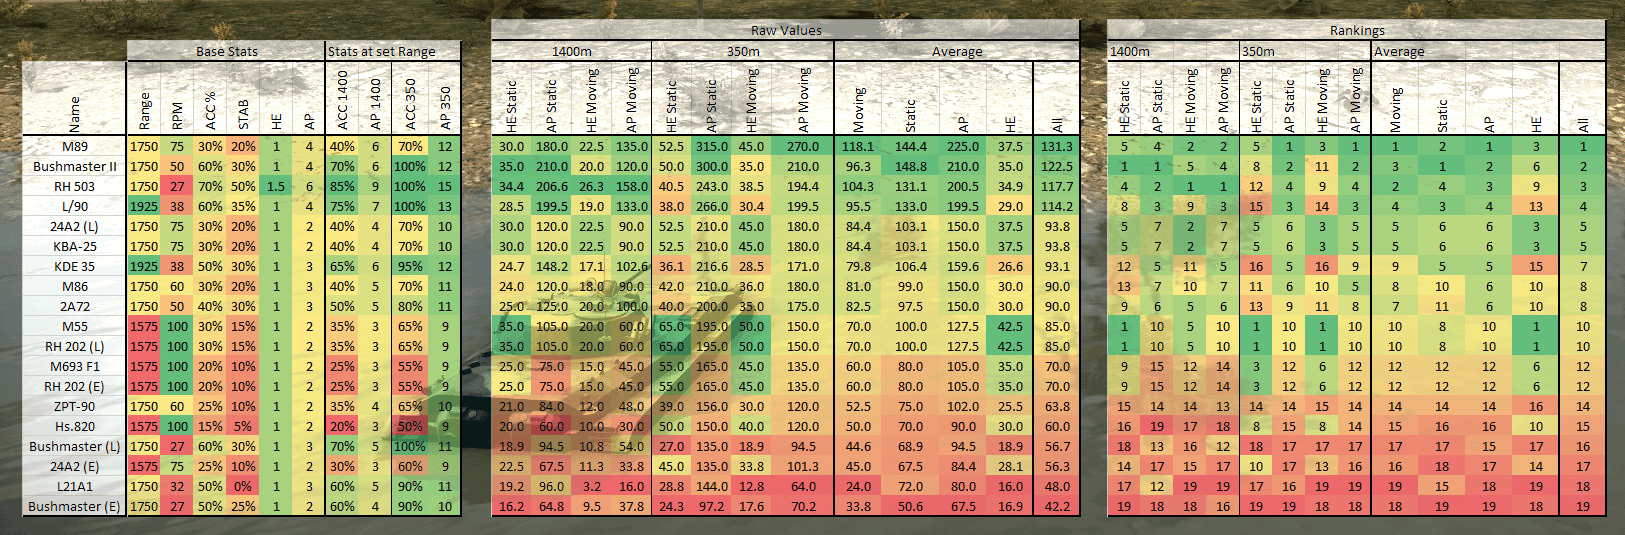Select the ACC % column header
This screenshot has height=535, width=1625.
210,98
